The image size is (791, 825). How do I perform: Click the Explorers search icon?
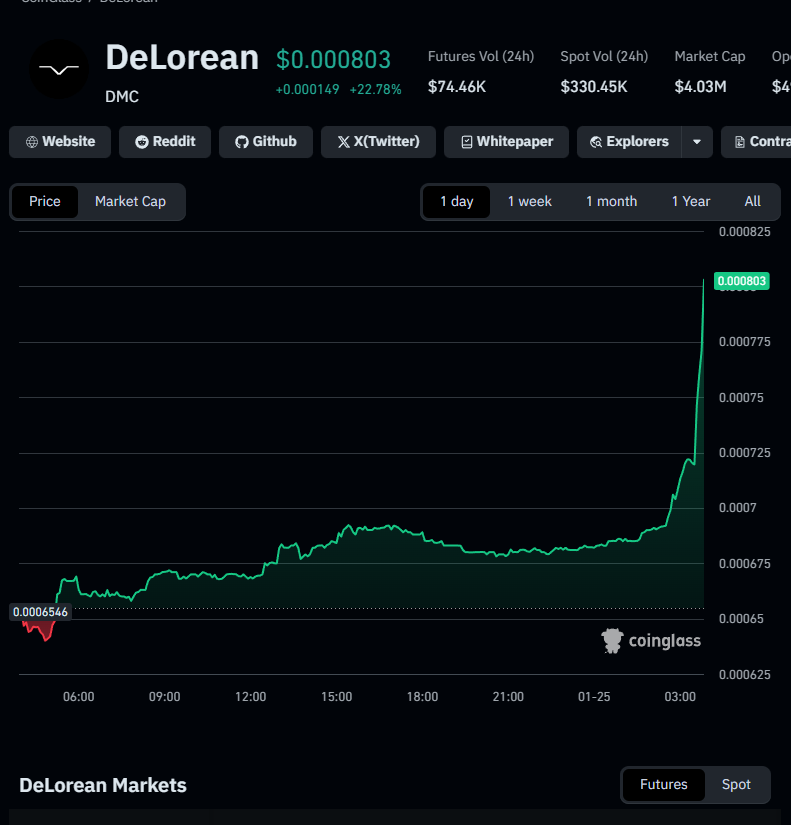click(x=596, y=142)
